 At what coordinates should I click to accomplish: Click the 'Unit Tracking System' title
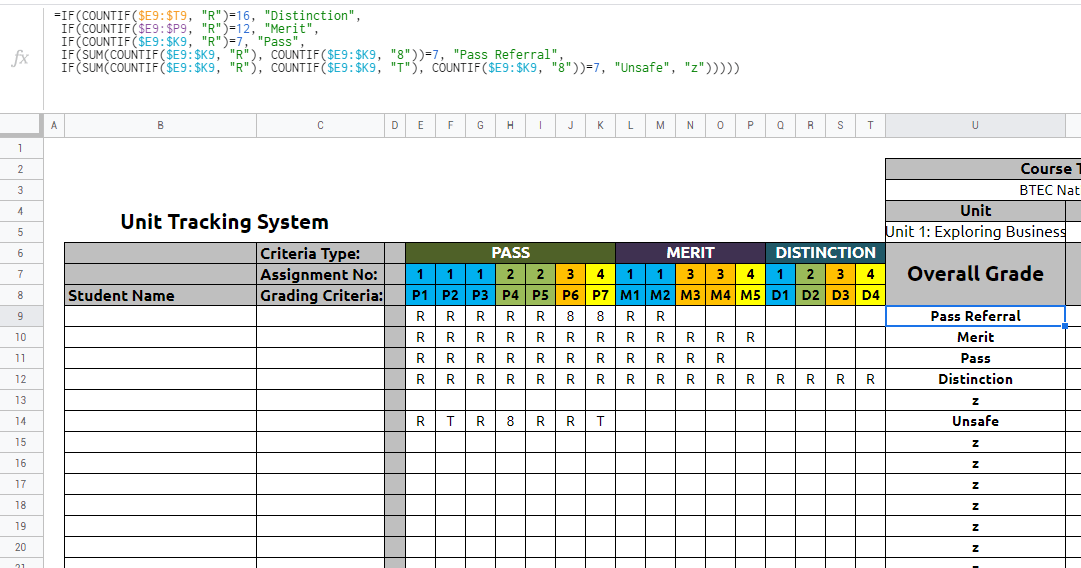[225, 222]
